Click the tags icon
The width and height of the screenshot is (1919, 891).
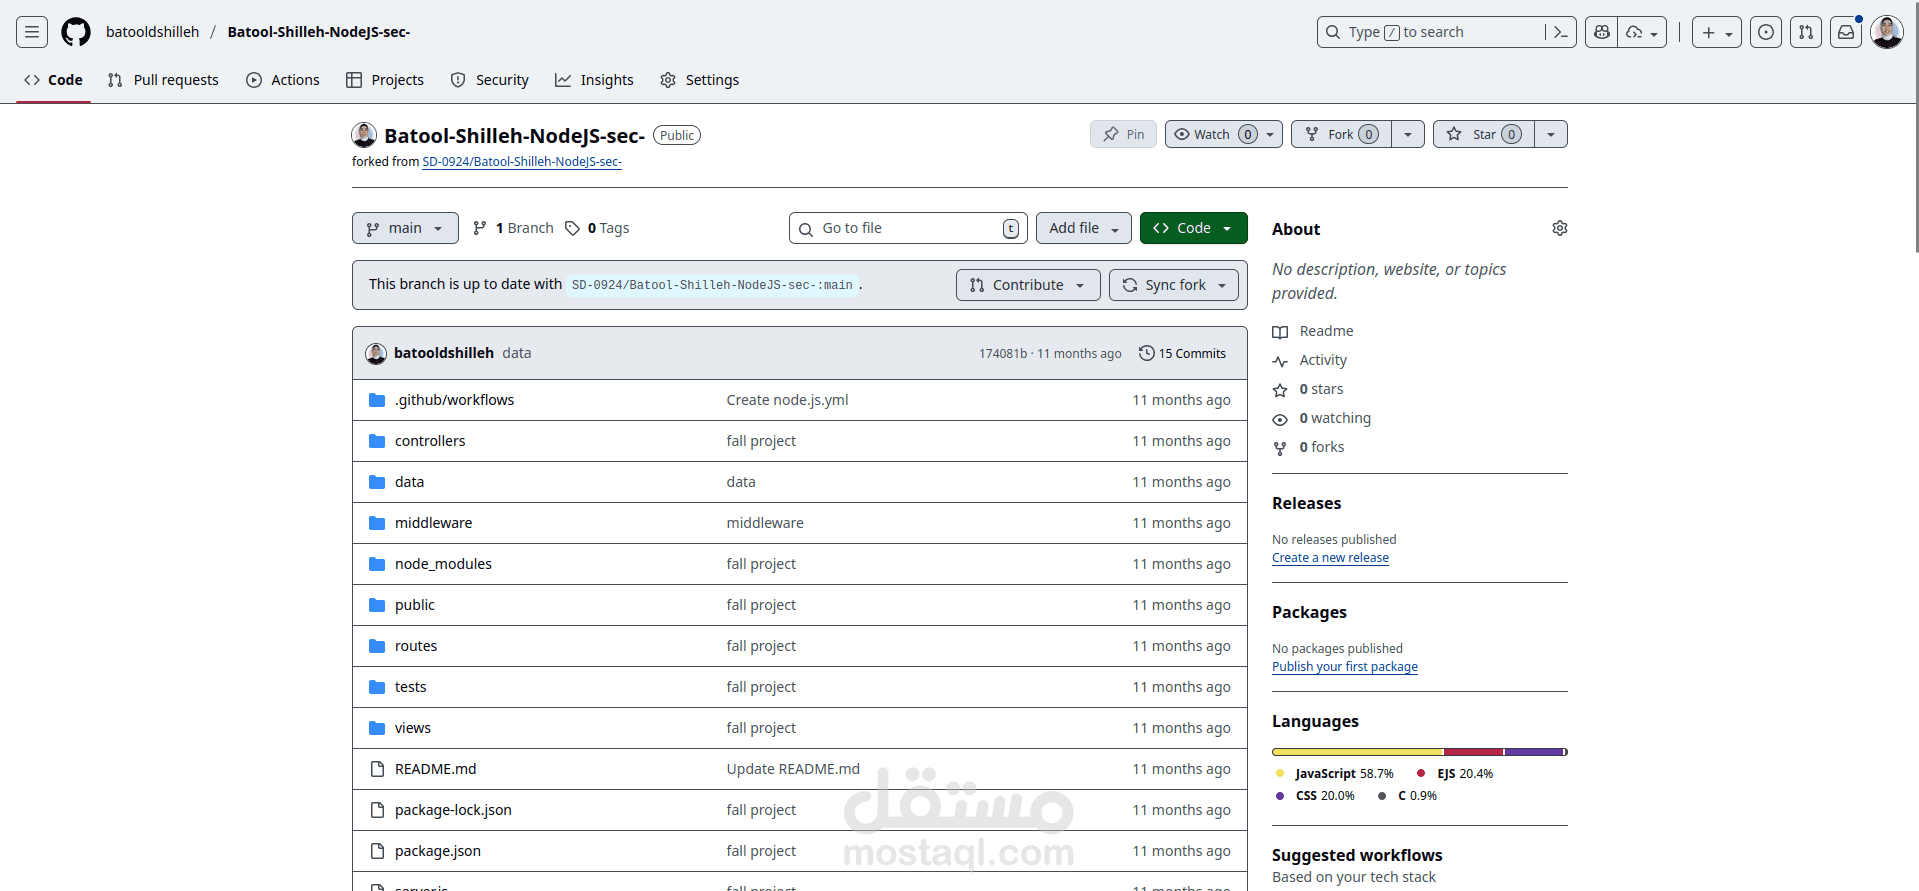coord(572,228)
